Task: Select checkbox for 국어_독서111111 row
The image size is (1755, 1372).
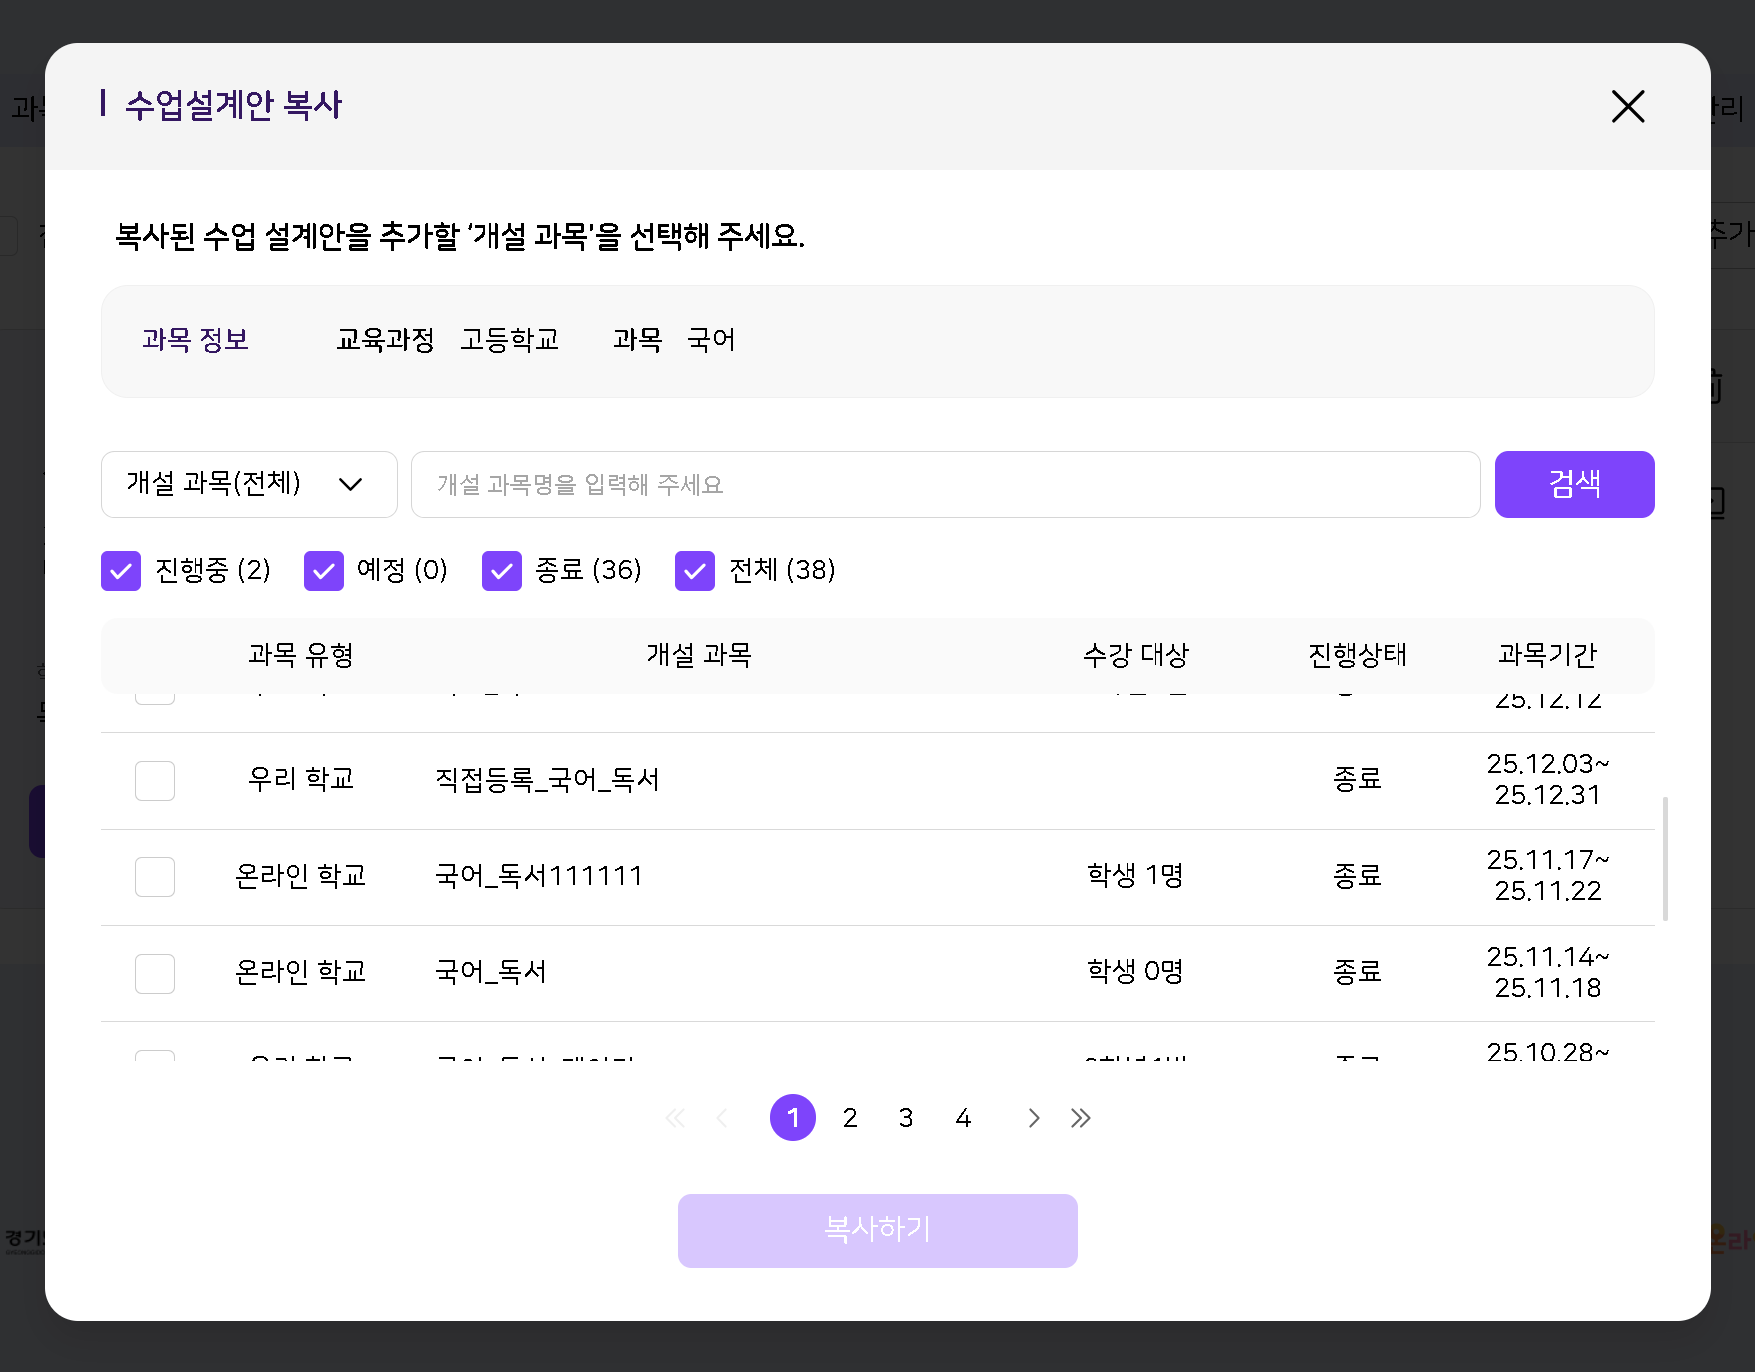Action: click(x=155, y=877)
